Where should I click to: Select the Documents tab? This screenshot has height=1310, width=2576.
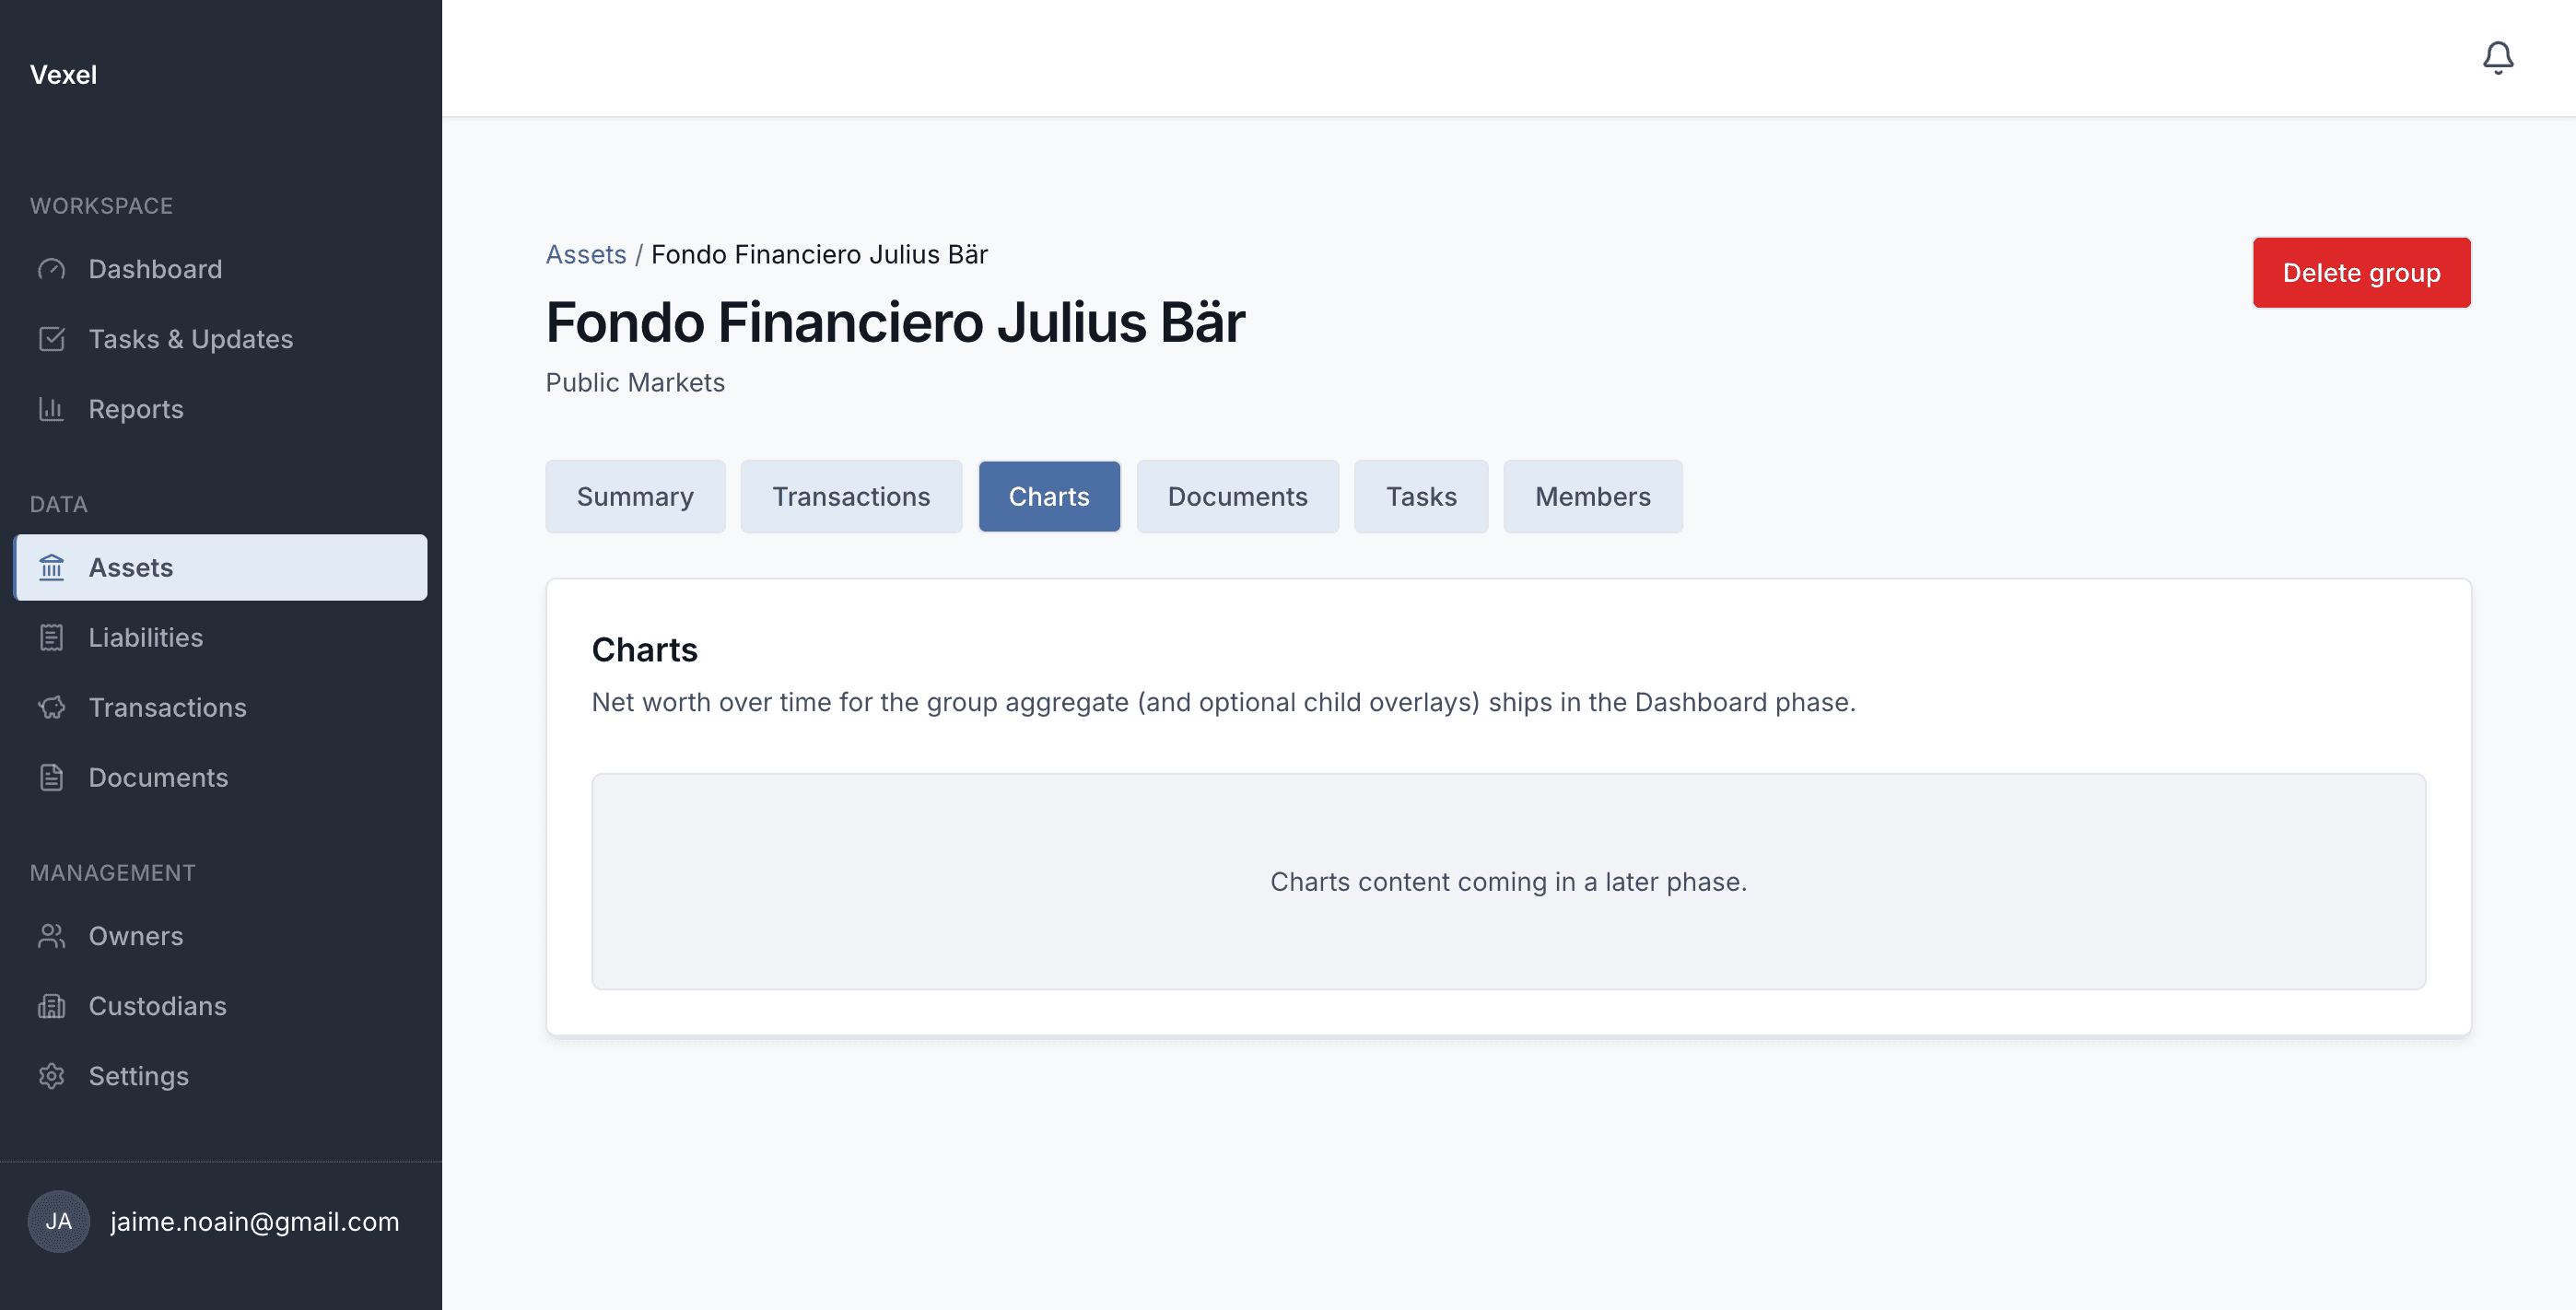tap(1237, 496)
